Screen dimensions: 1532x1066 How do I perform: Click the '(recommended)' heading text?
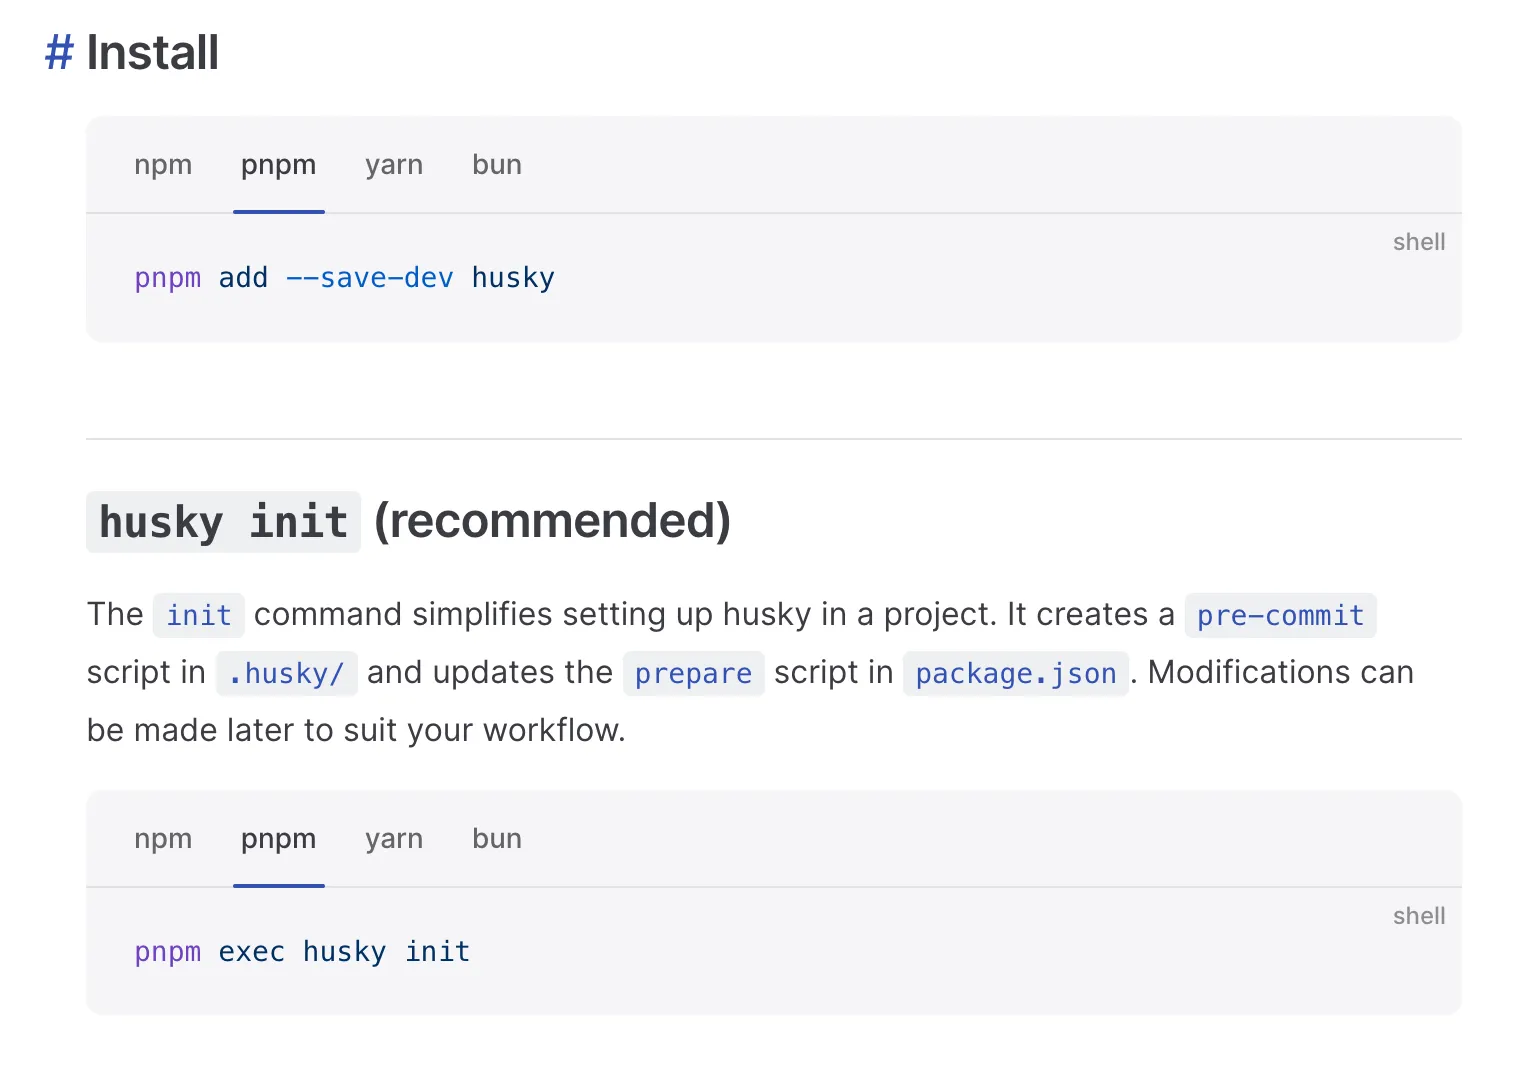[x=552, y=521]
